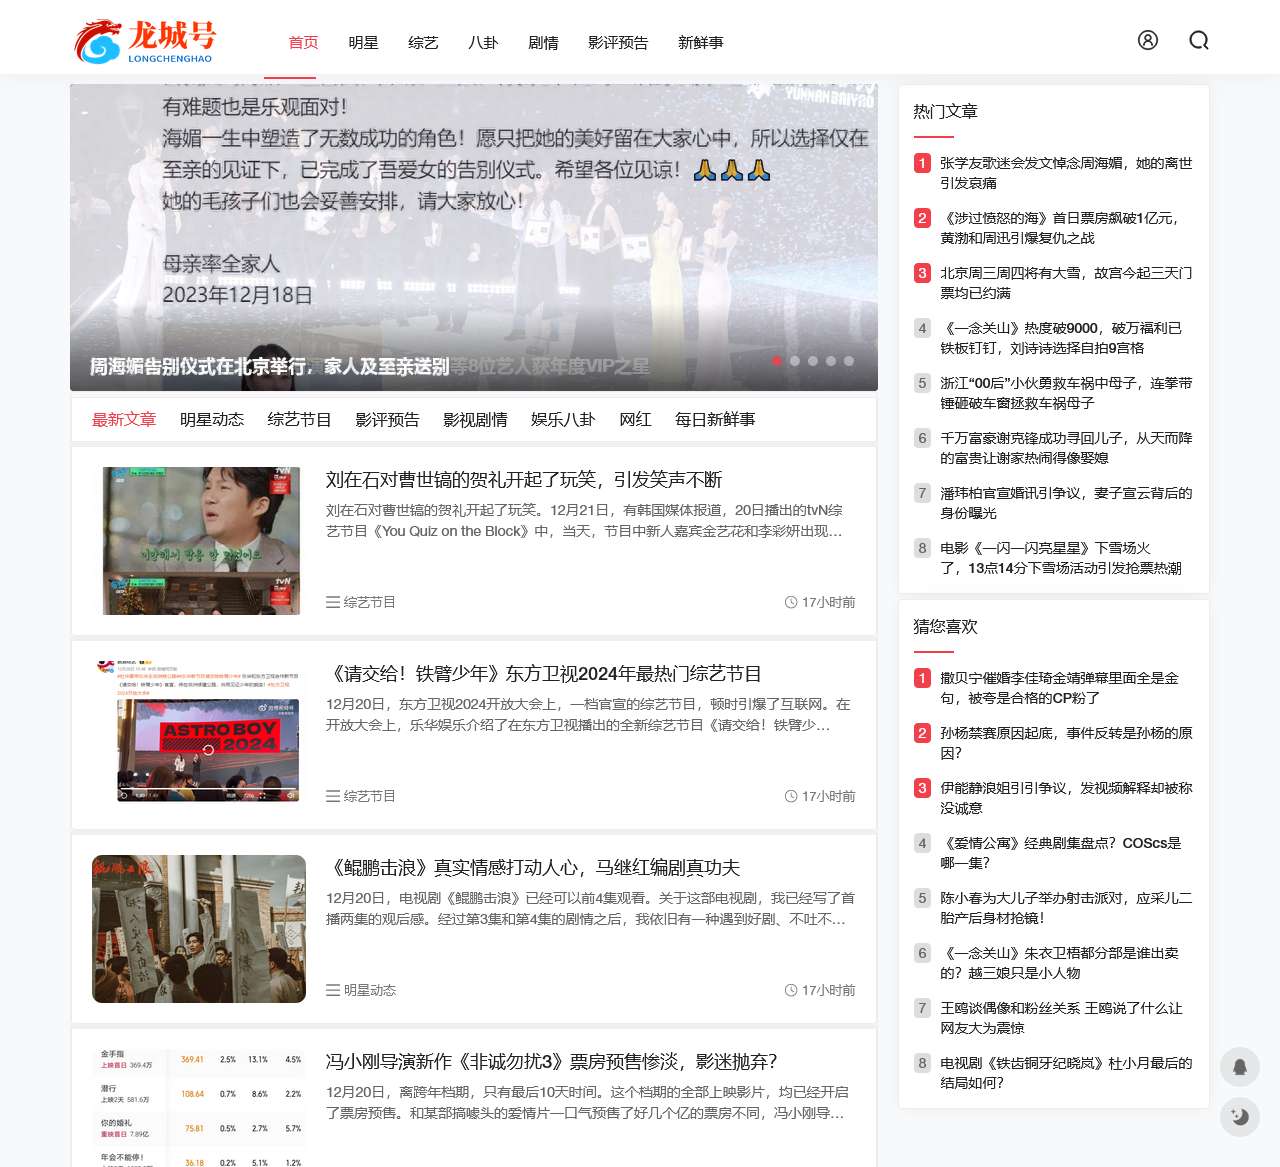Open recommended article 电视剧《铁齿铜牙纪晓岚》杜小月最后的结局如何
Viewport: 1280px width, 1167px height.
[1066, 1073]
